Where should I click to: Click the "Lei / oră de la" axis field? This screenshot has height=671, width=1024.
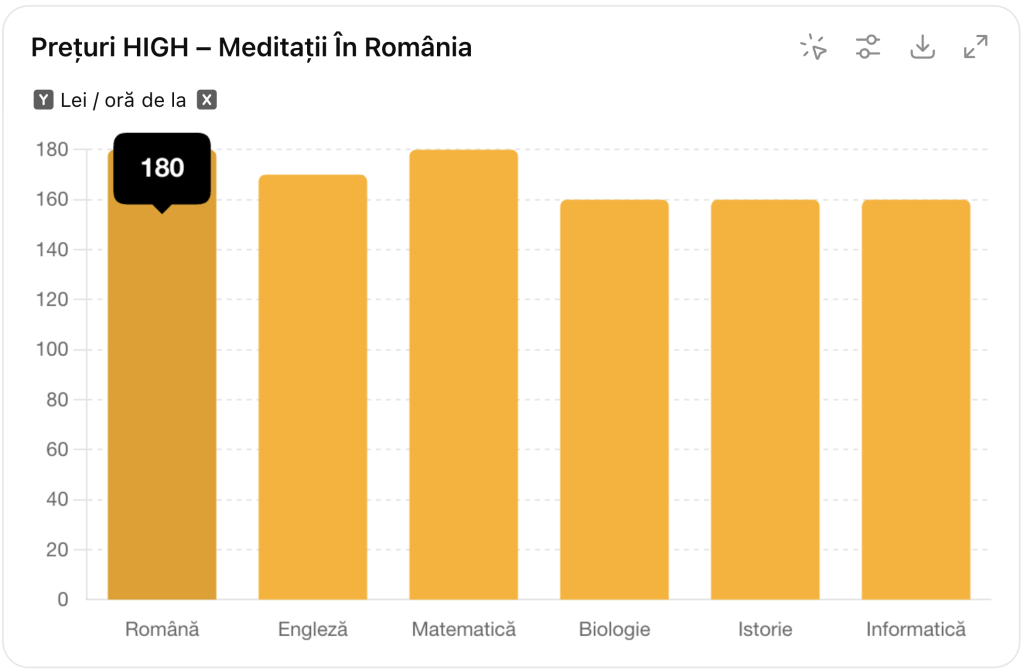(x=123, y=100)
